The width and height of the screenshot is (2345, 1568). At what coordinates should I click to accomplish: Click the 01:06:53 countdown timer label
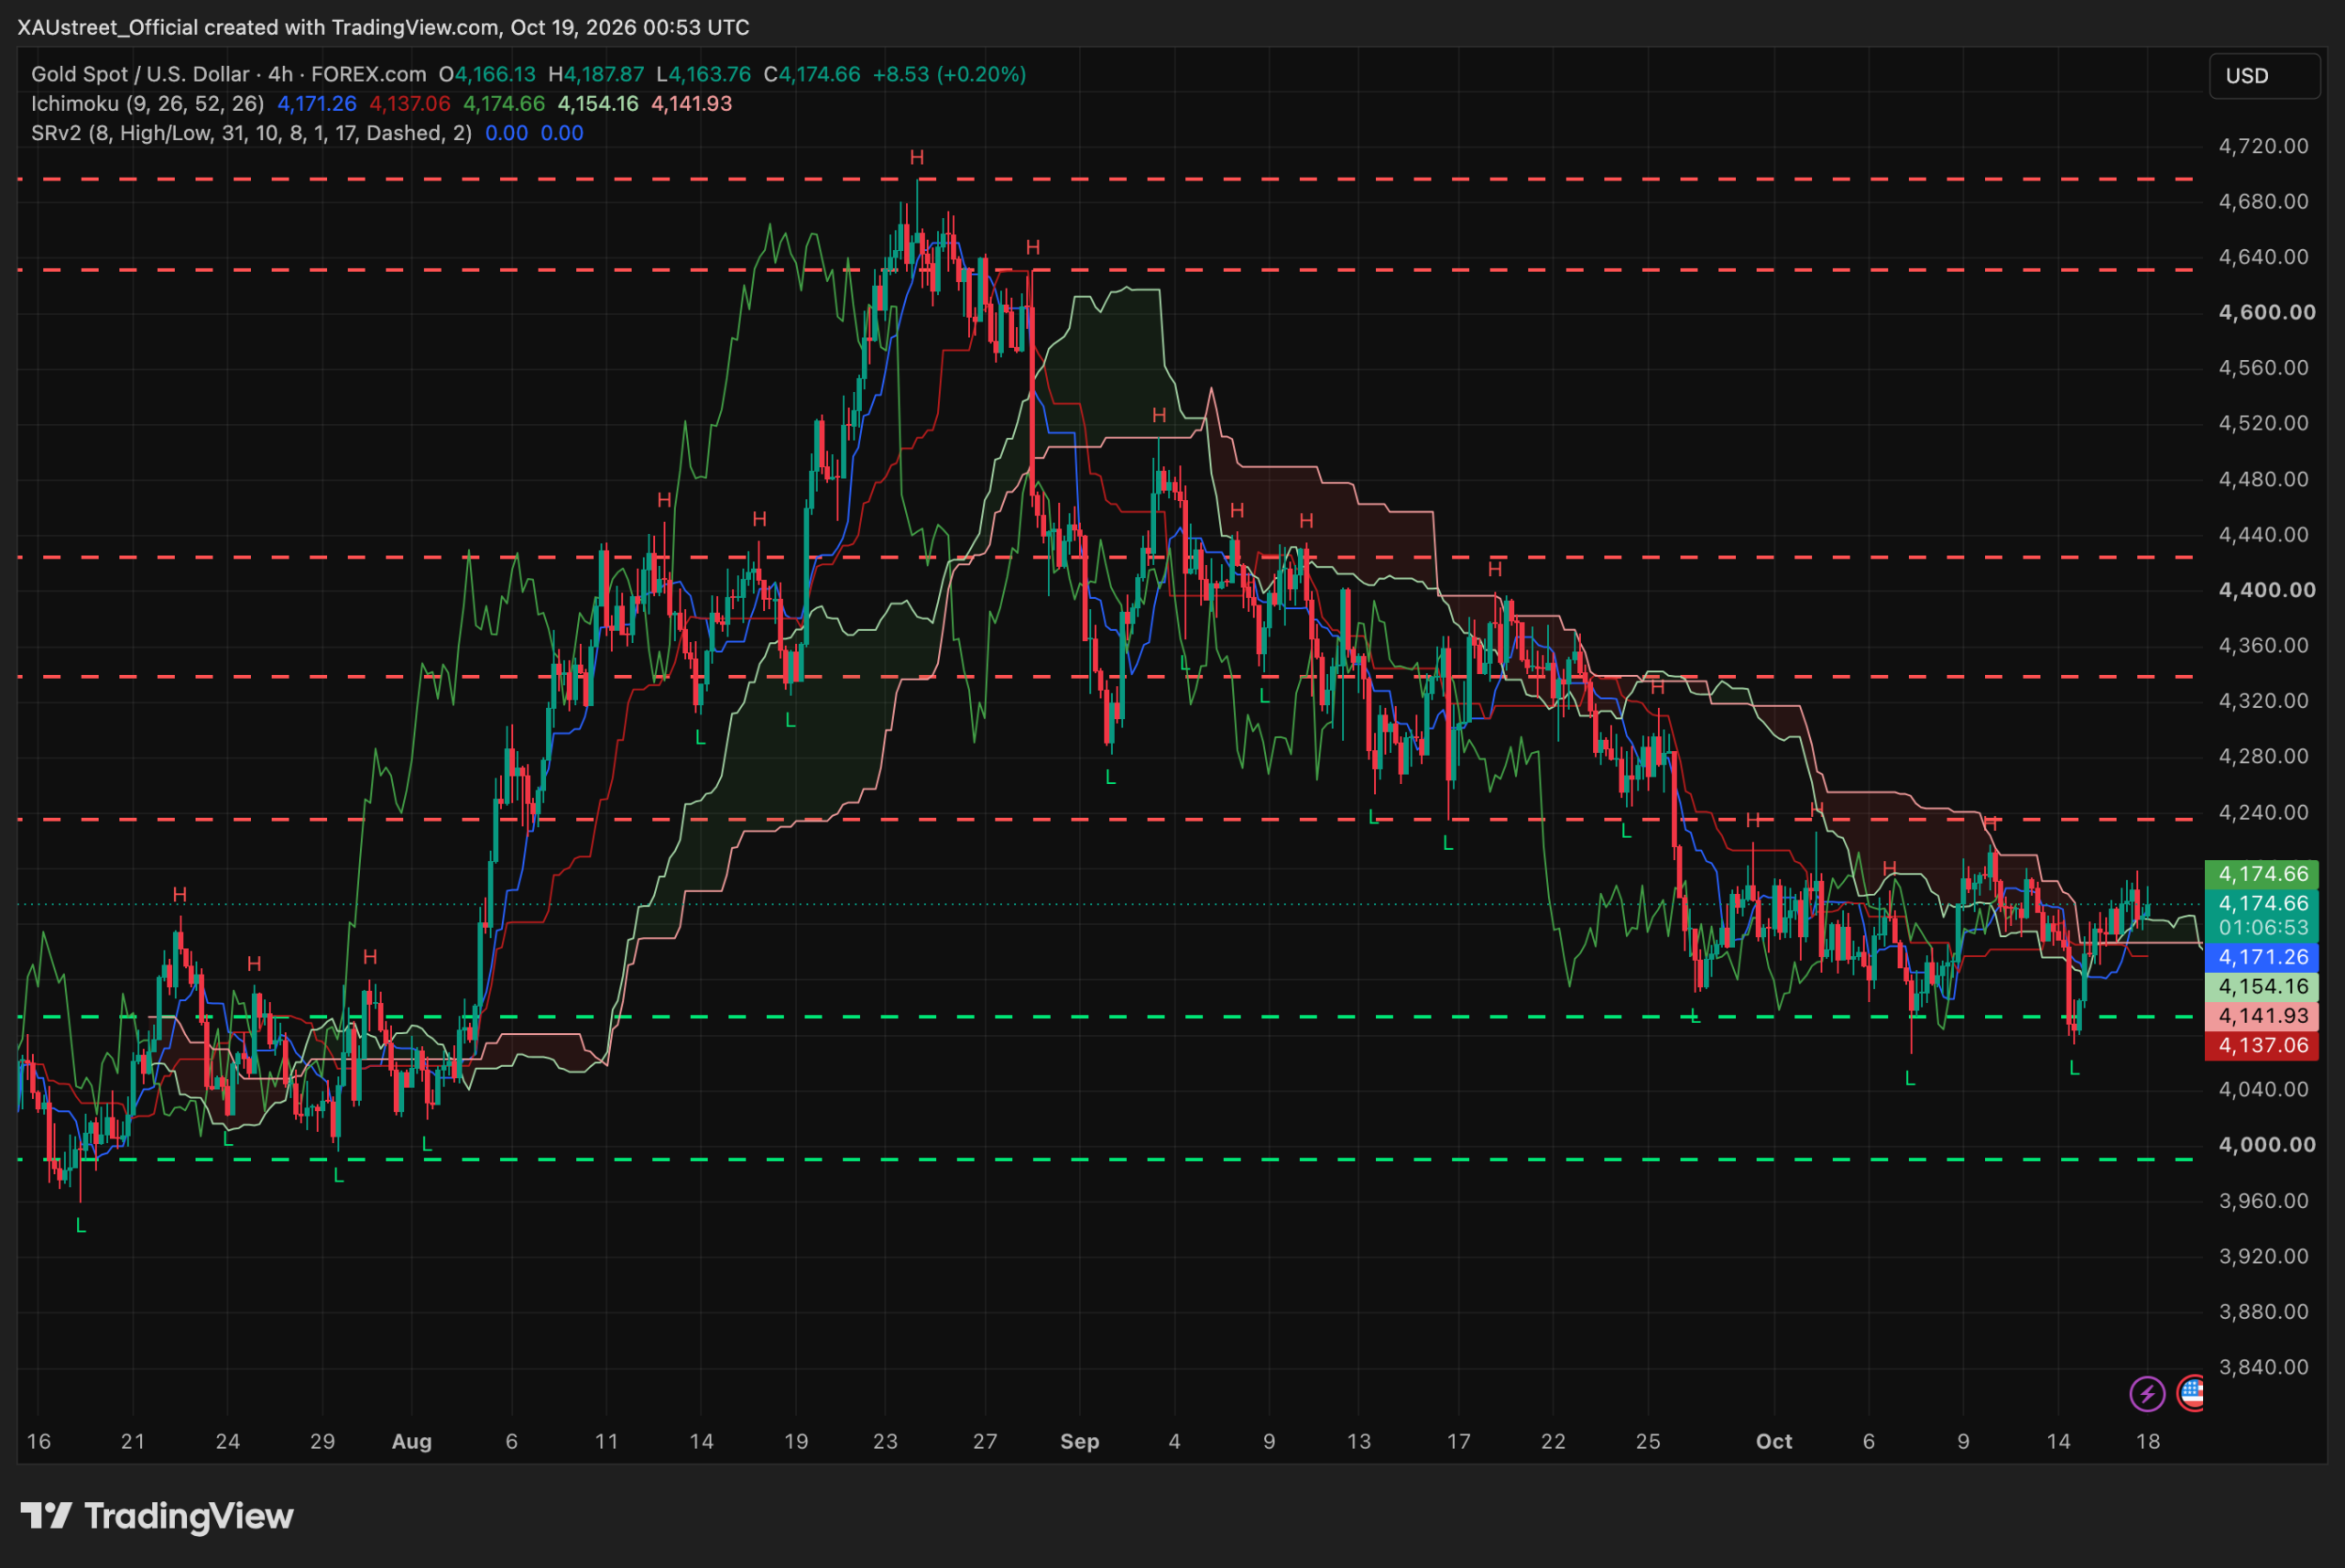[2263, 927]
